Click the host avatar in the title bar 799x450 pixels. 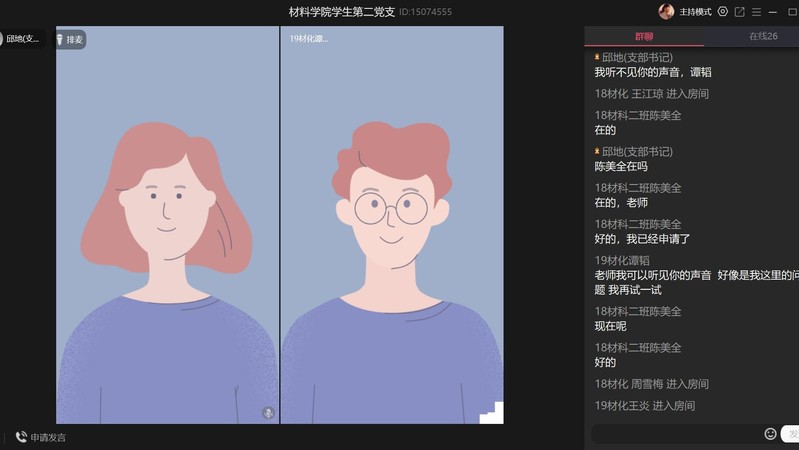tap(666, 12)
